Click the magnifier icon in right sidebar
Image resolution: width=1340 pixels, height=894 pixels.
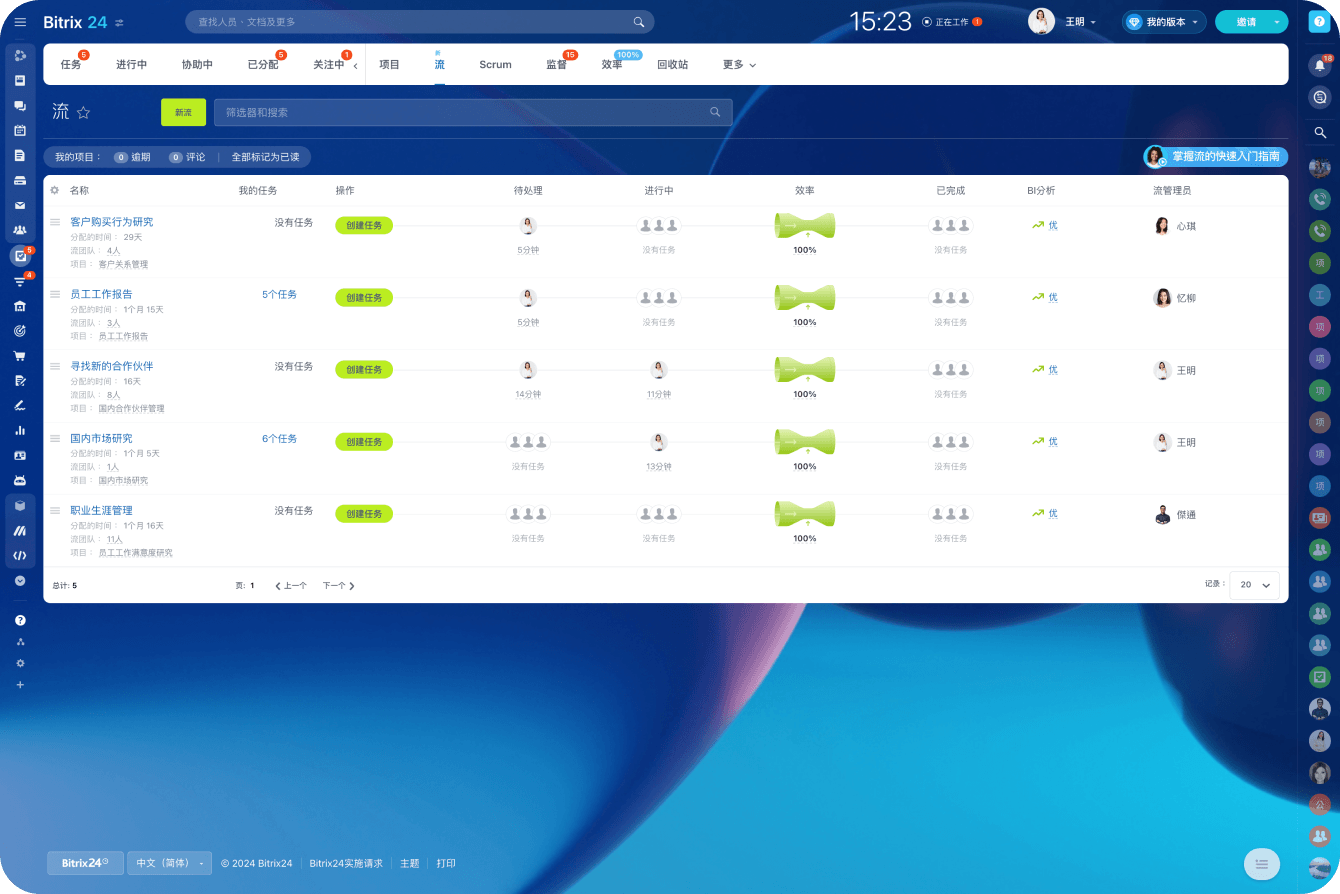coord(1319,132)
